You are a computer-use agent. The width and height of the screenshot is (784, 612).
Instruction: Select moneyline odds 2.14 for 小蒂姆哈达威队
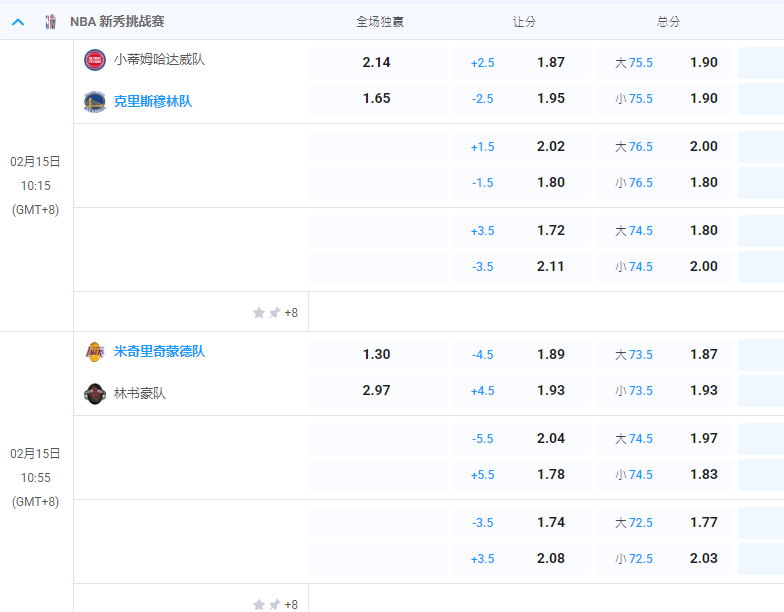point(378,62)
